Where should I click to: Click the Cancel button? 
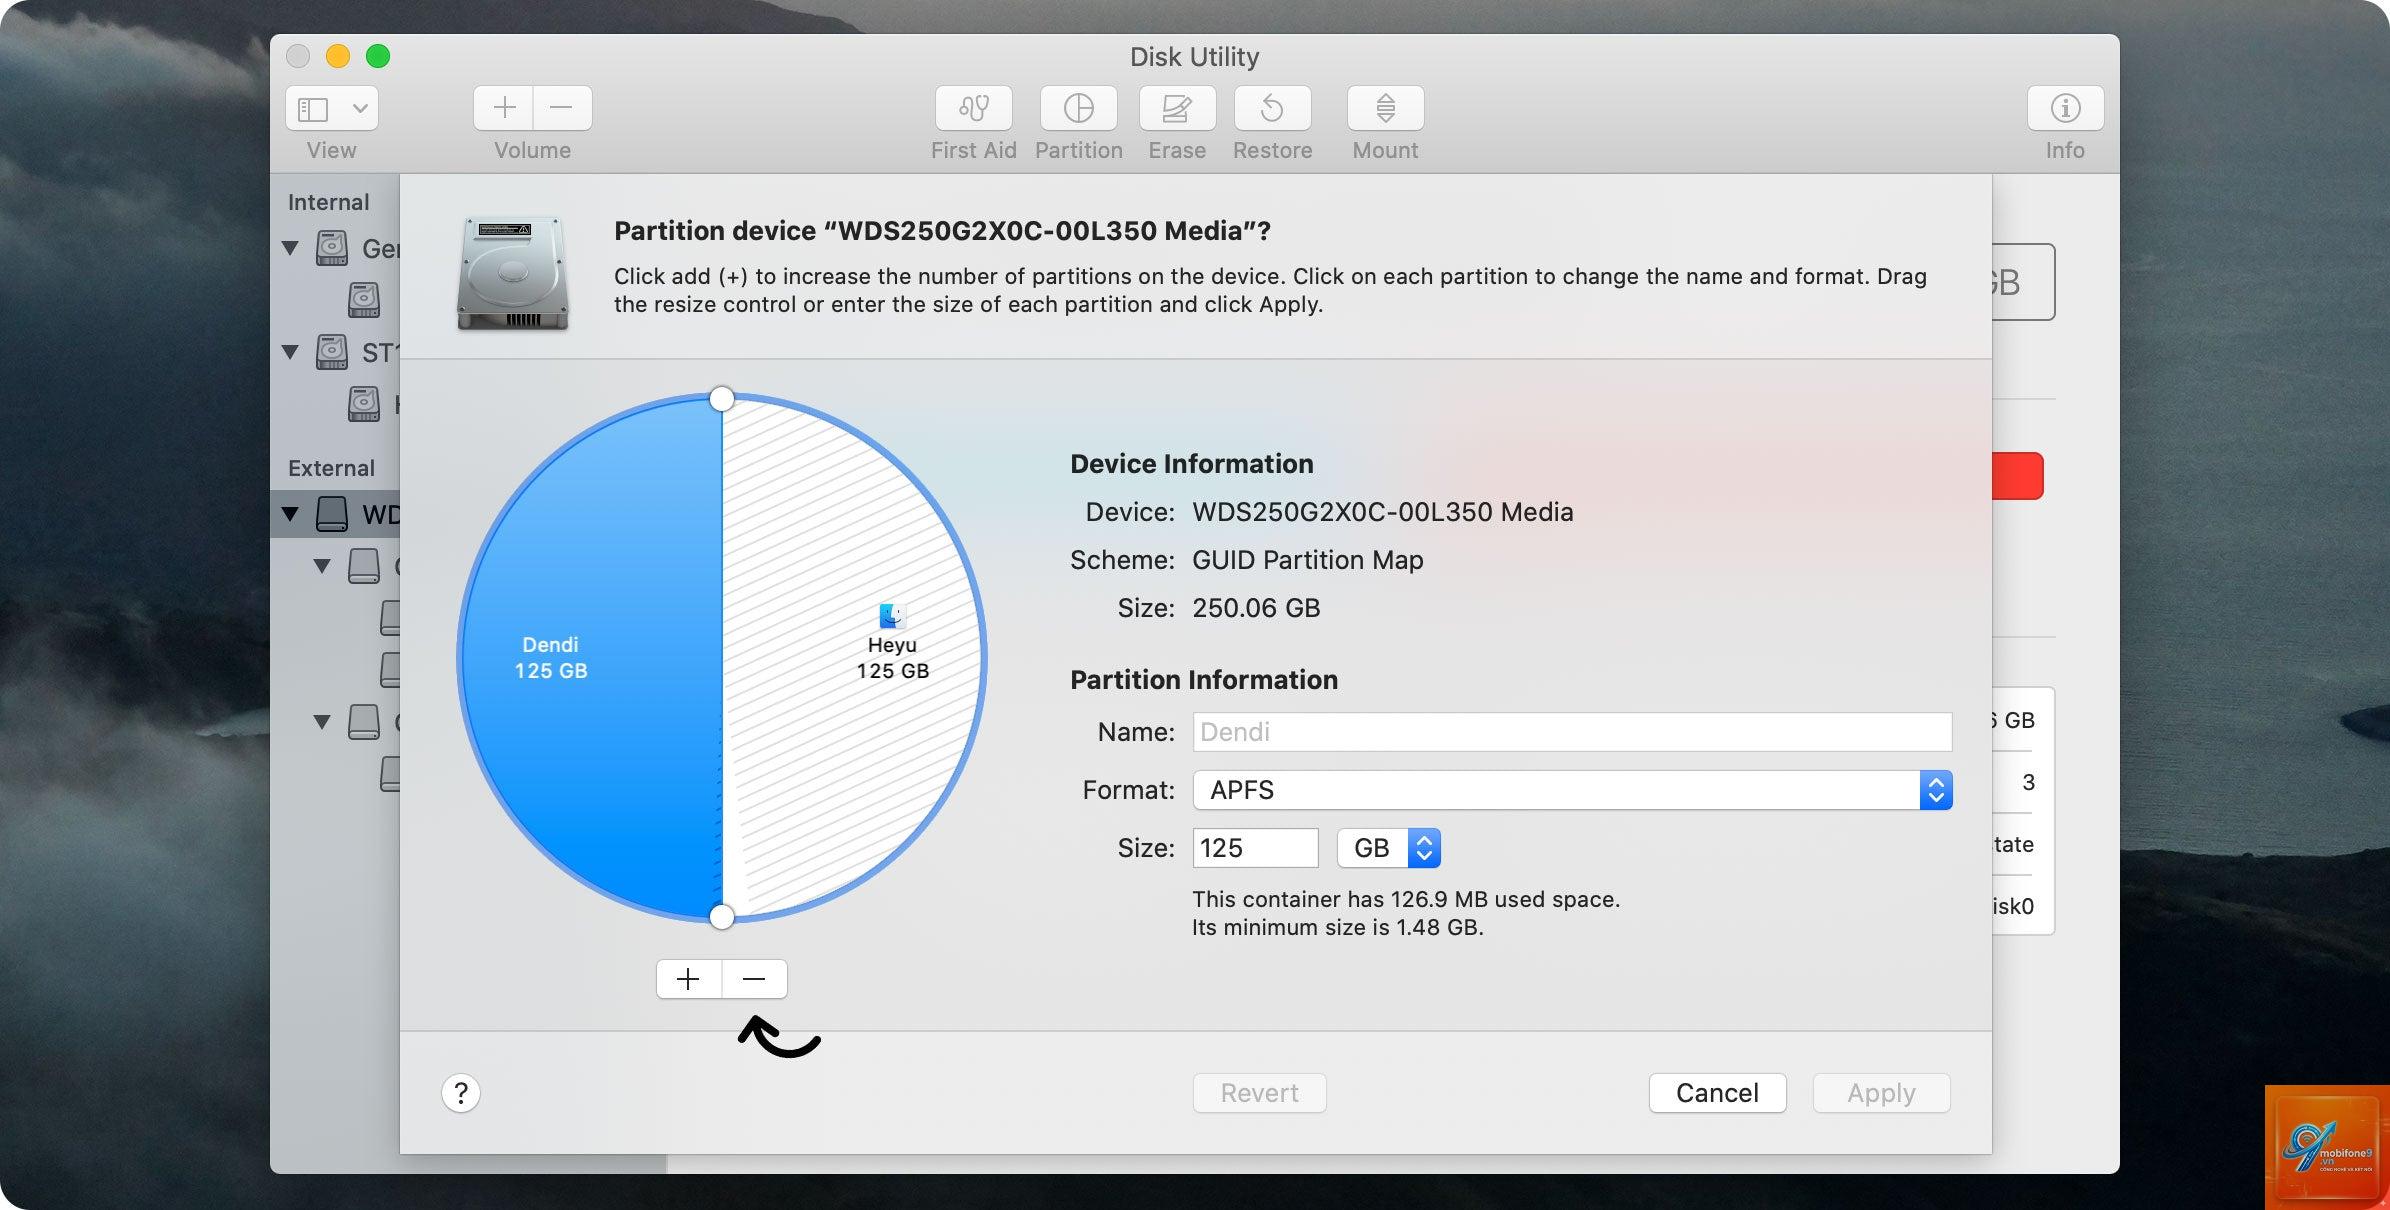[x=1717, y=1093]
